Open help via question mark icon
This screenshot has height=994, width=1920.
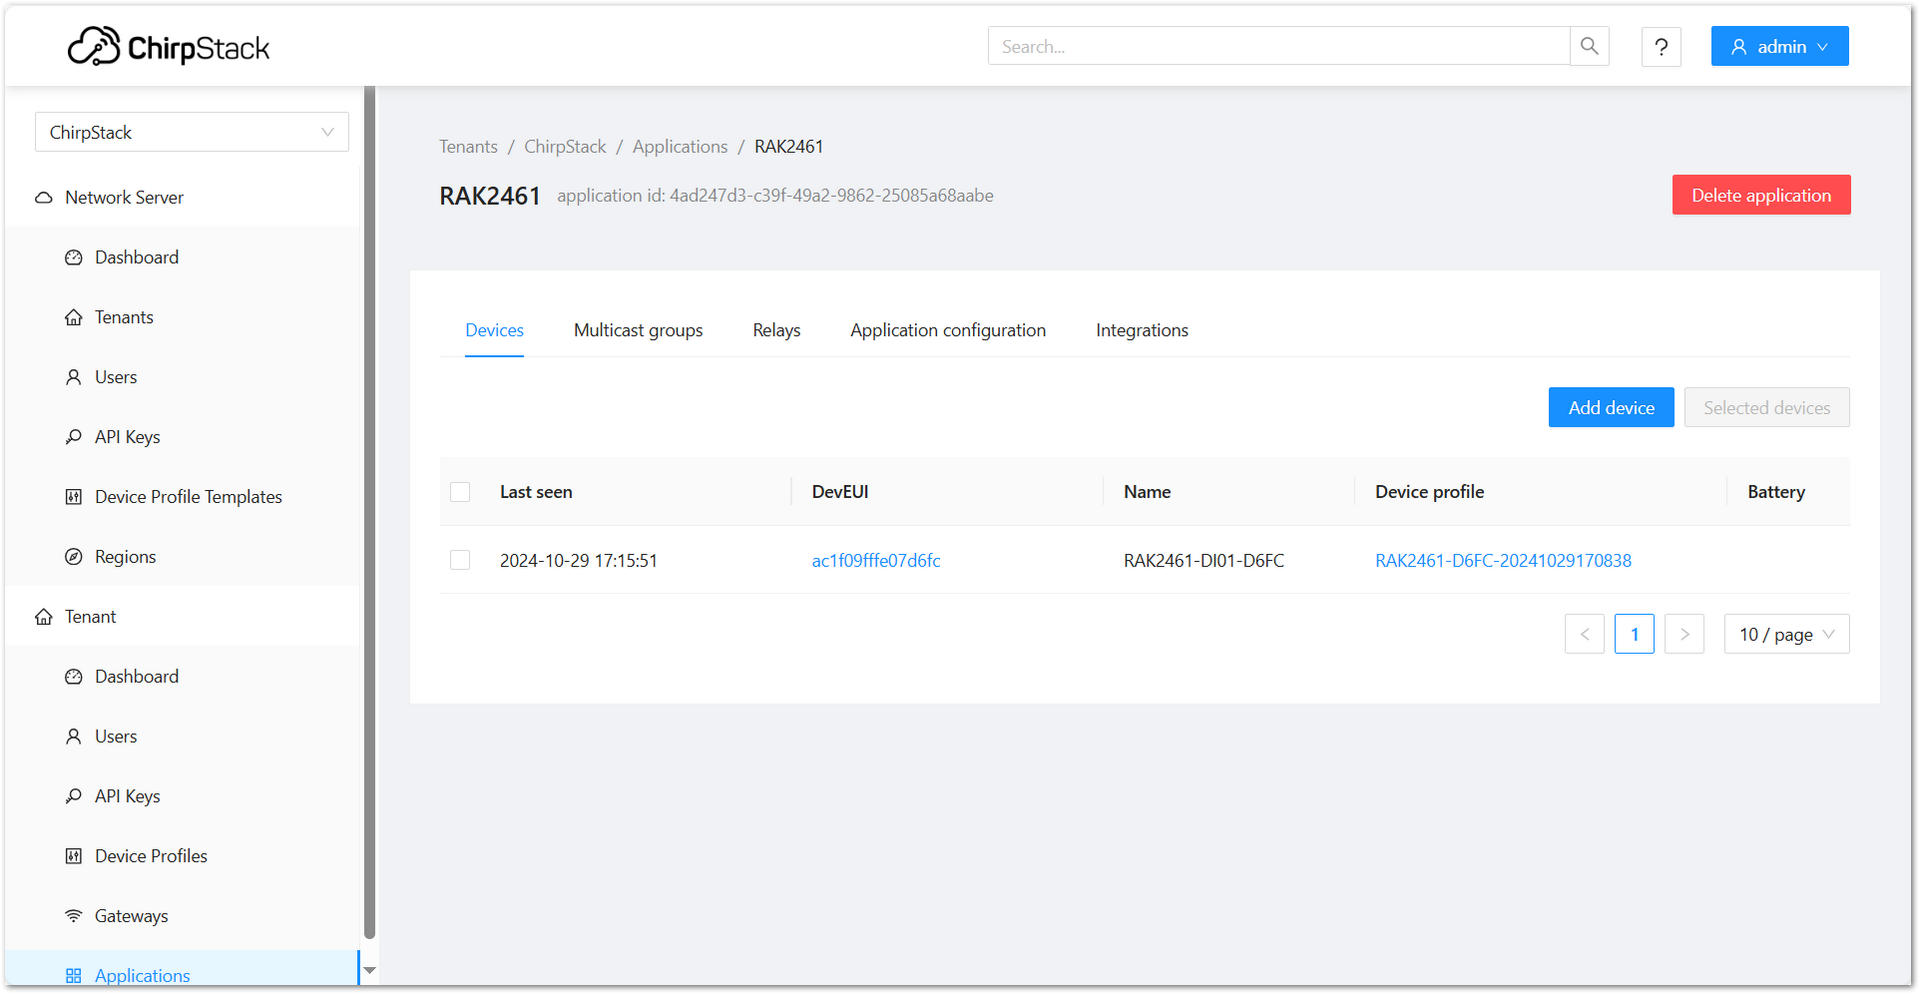[1661, 47]
